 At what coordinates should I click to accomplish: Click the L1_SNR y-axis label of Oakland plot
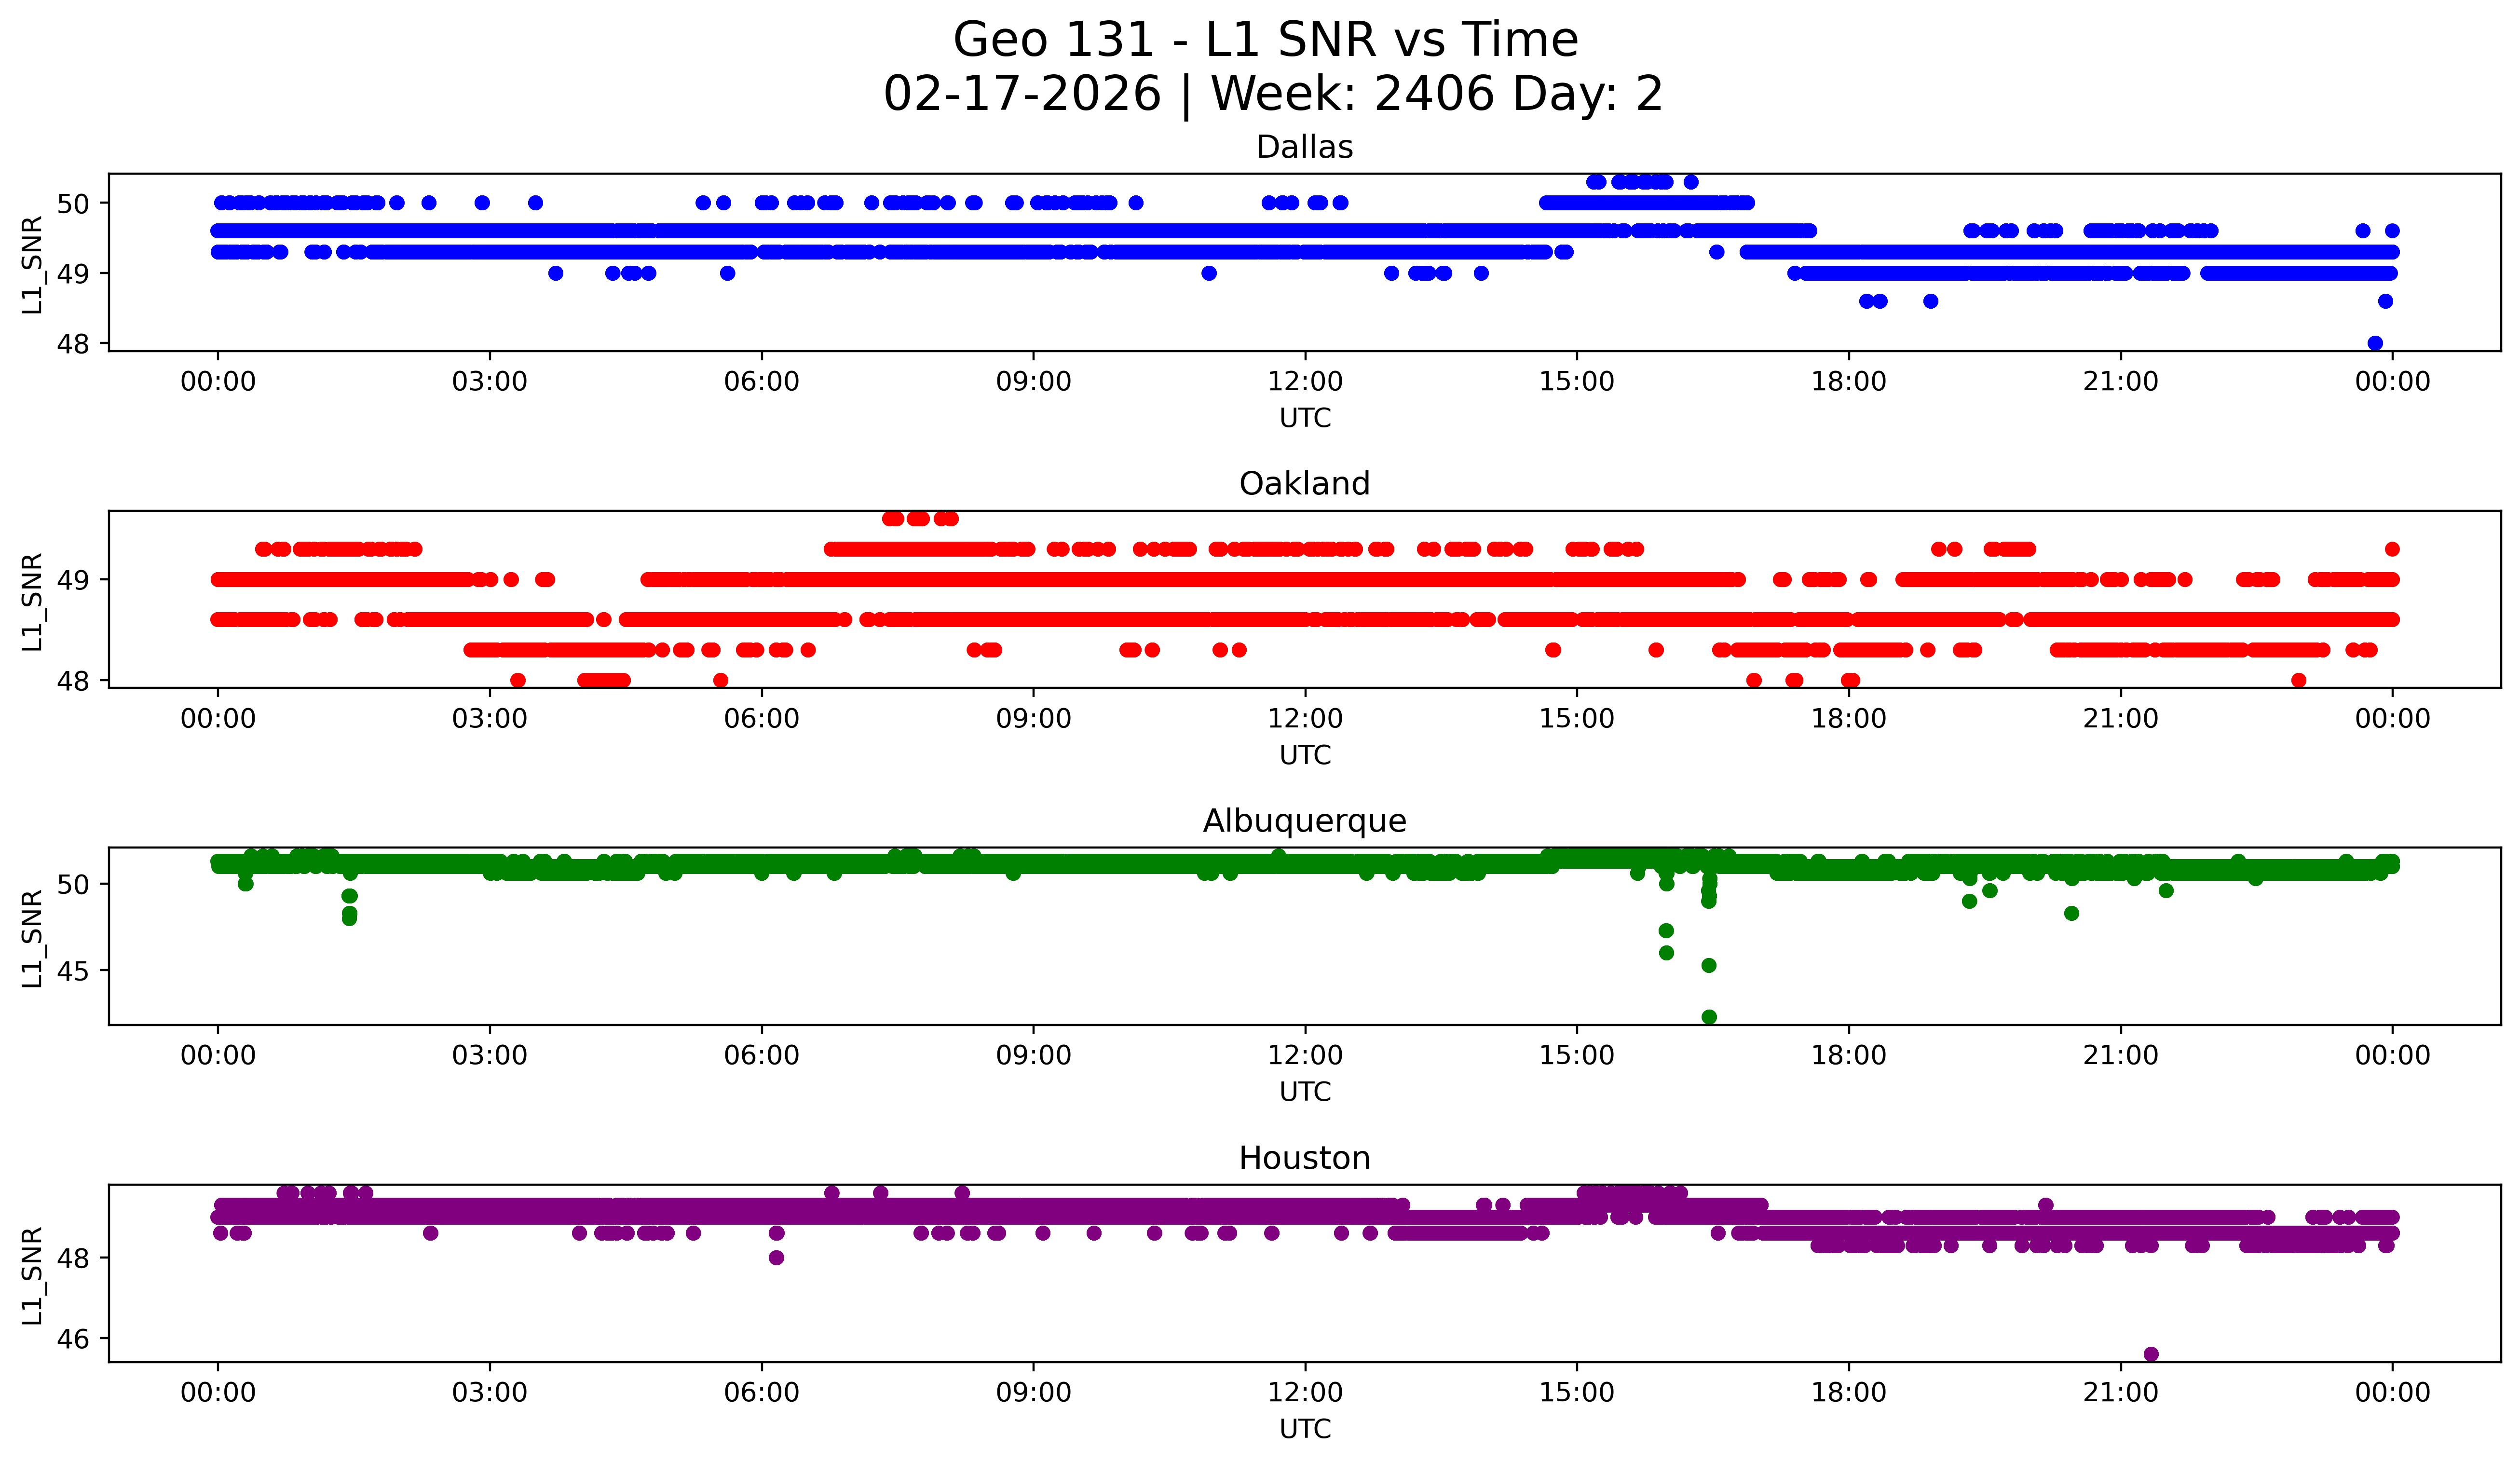[x=32, y=601]
